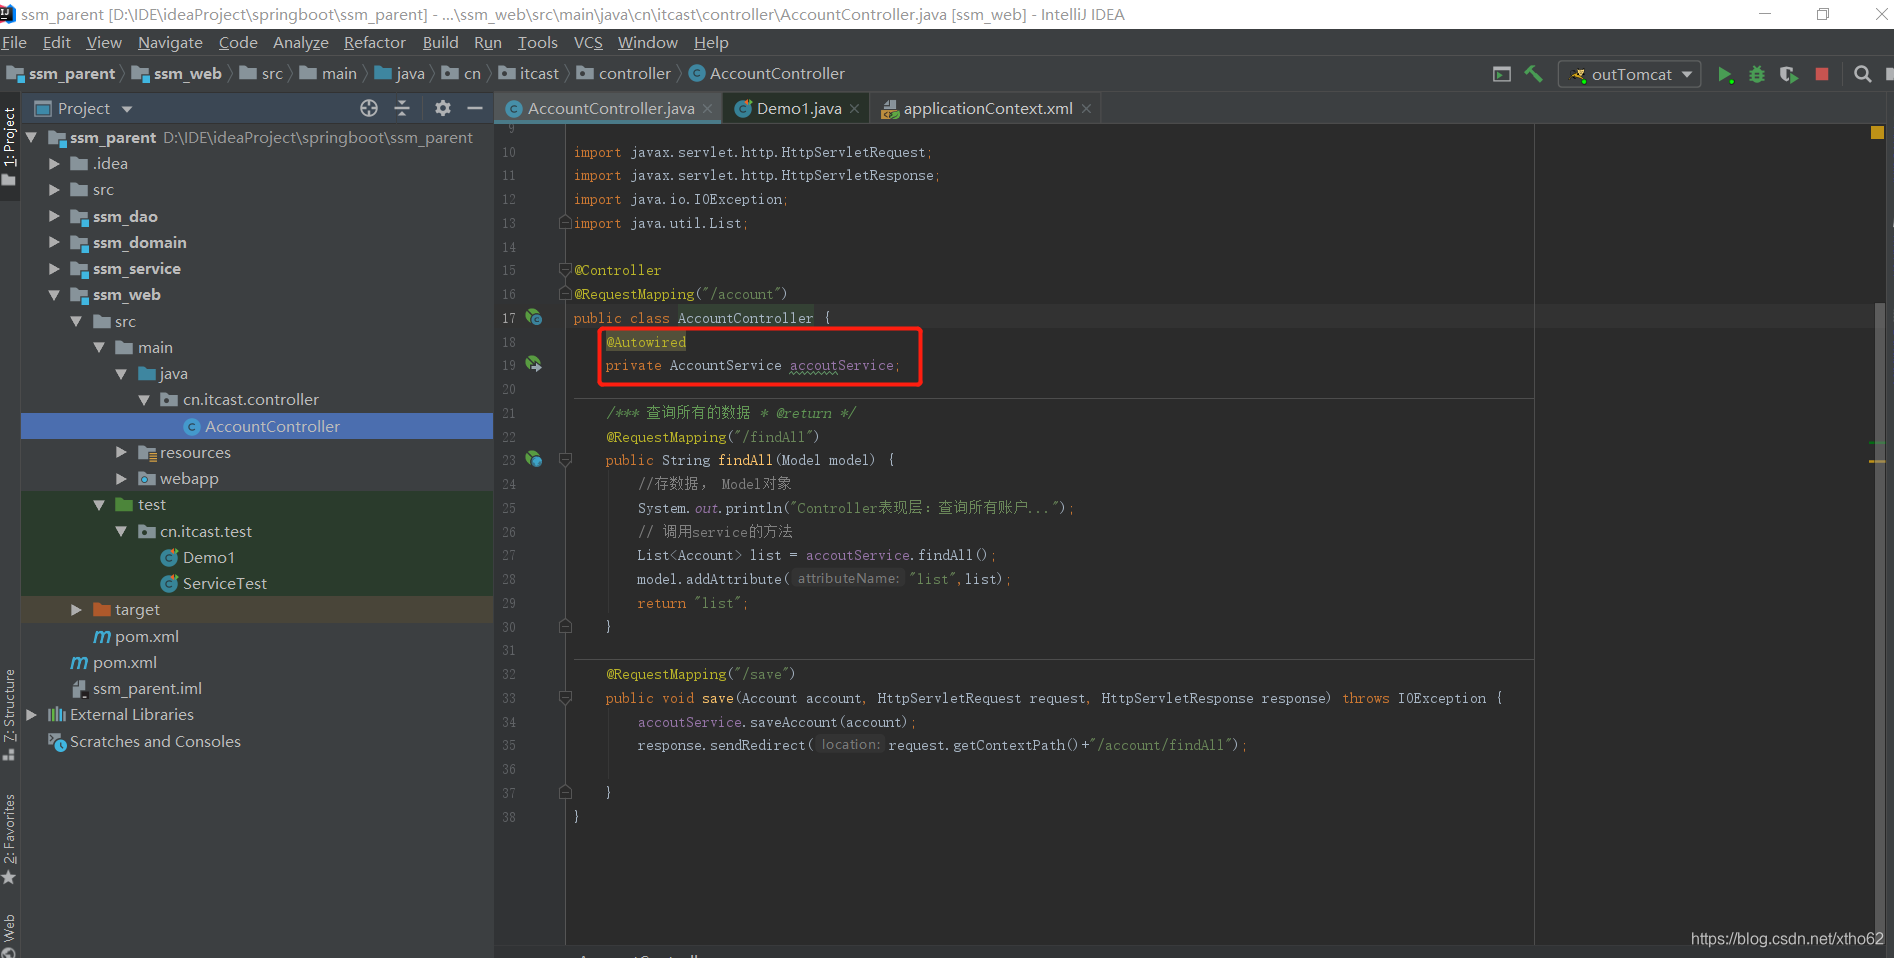Click the red Stop icon
Screen dimensions: 1894x958
[x=1822, y=75]
